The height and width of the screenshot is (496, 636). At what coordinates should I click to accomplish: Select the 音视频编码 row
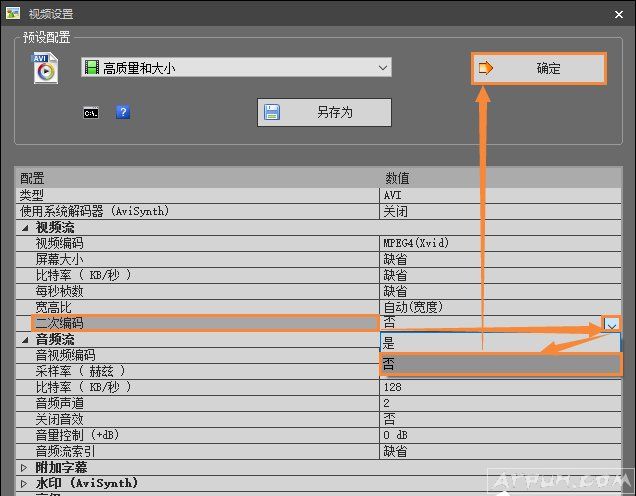click(198, 355)
